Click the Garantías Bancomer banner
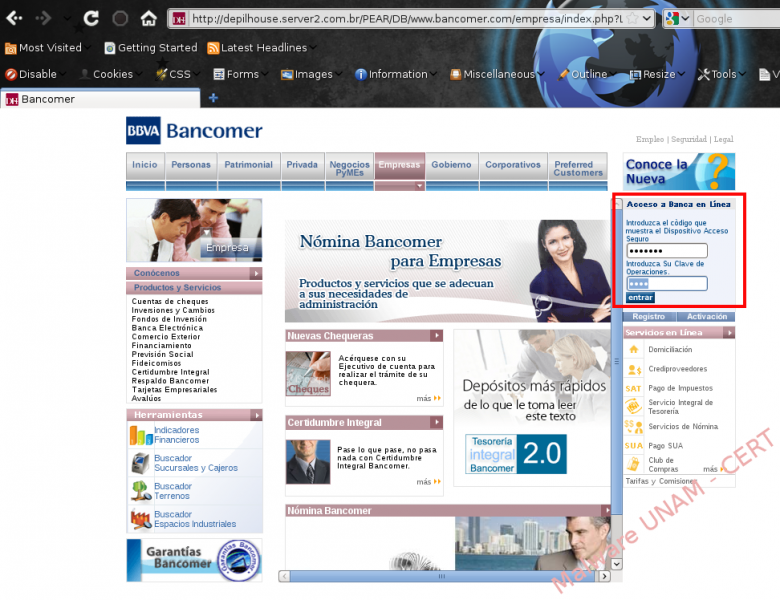This screenshot has width=780, height=600. 195,560
